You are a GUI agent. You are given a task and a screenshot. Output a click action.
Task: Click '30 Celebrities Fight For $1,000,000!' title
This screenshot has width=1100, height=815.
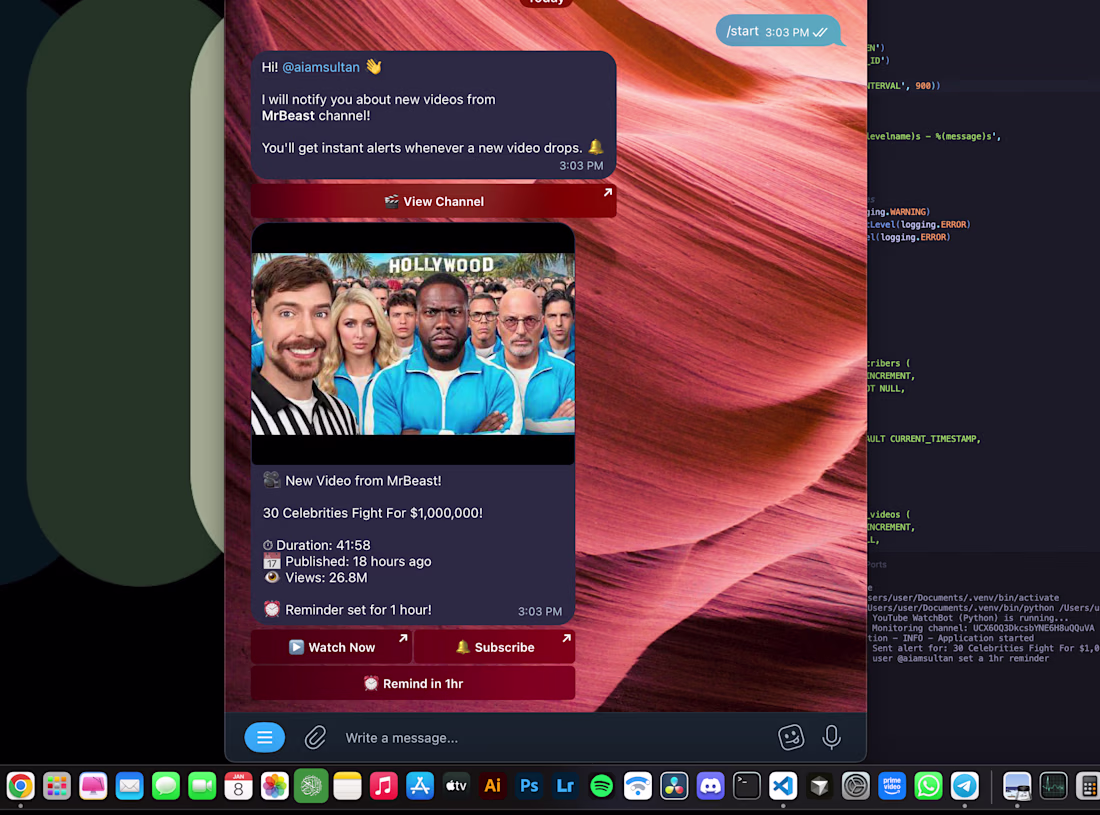tap(373, 513)
